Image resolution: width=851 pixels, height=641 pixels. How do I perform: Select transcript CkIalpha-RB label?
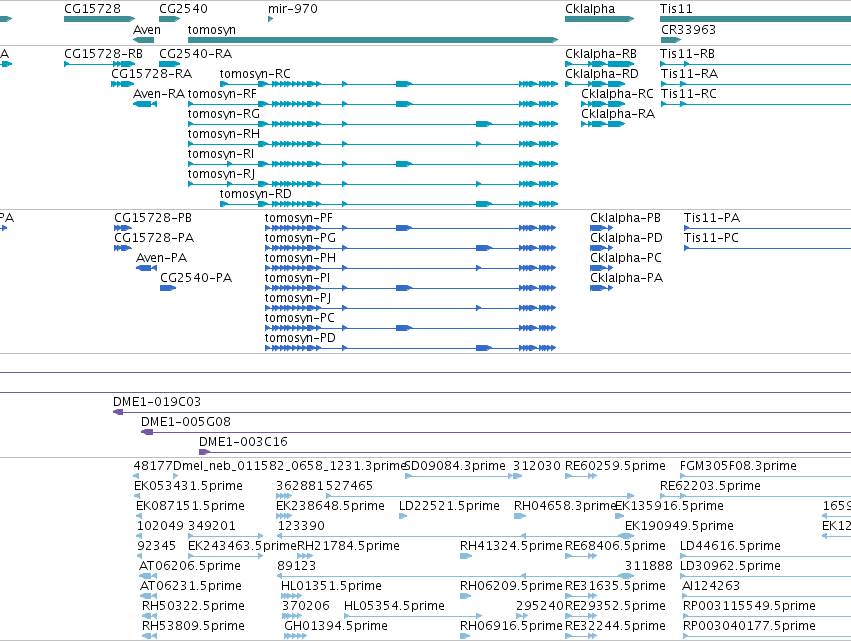[601, 54]
